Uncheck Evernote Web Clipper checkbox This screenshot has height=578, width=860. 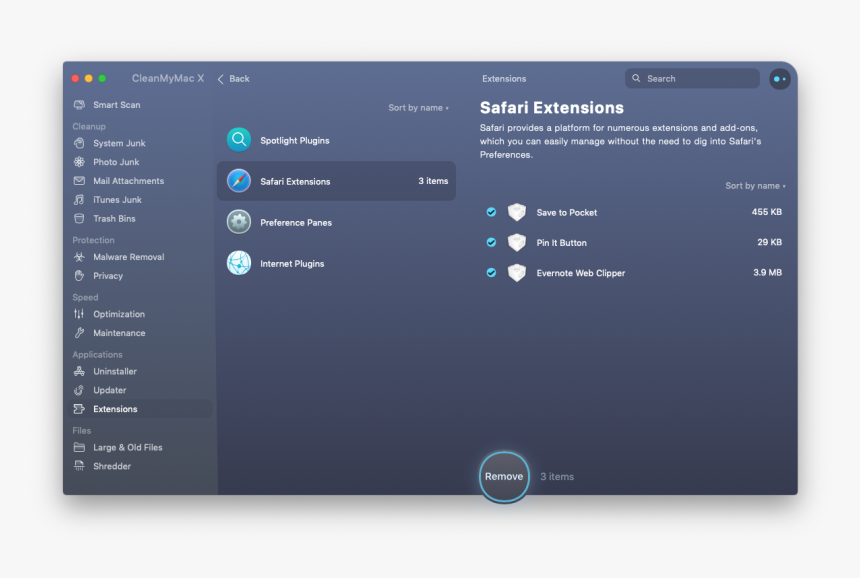pyautogui.click(x=491, y=272)
